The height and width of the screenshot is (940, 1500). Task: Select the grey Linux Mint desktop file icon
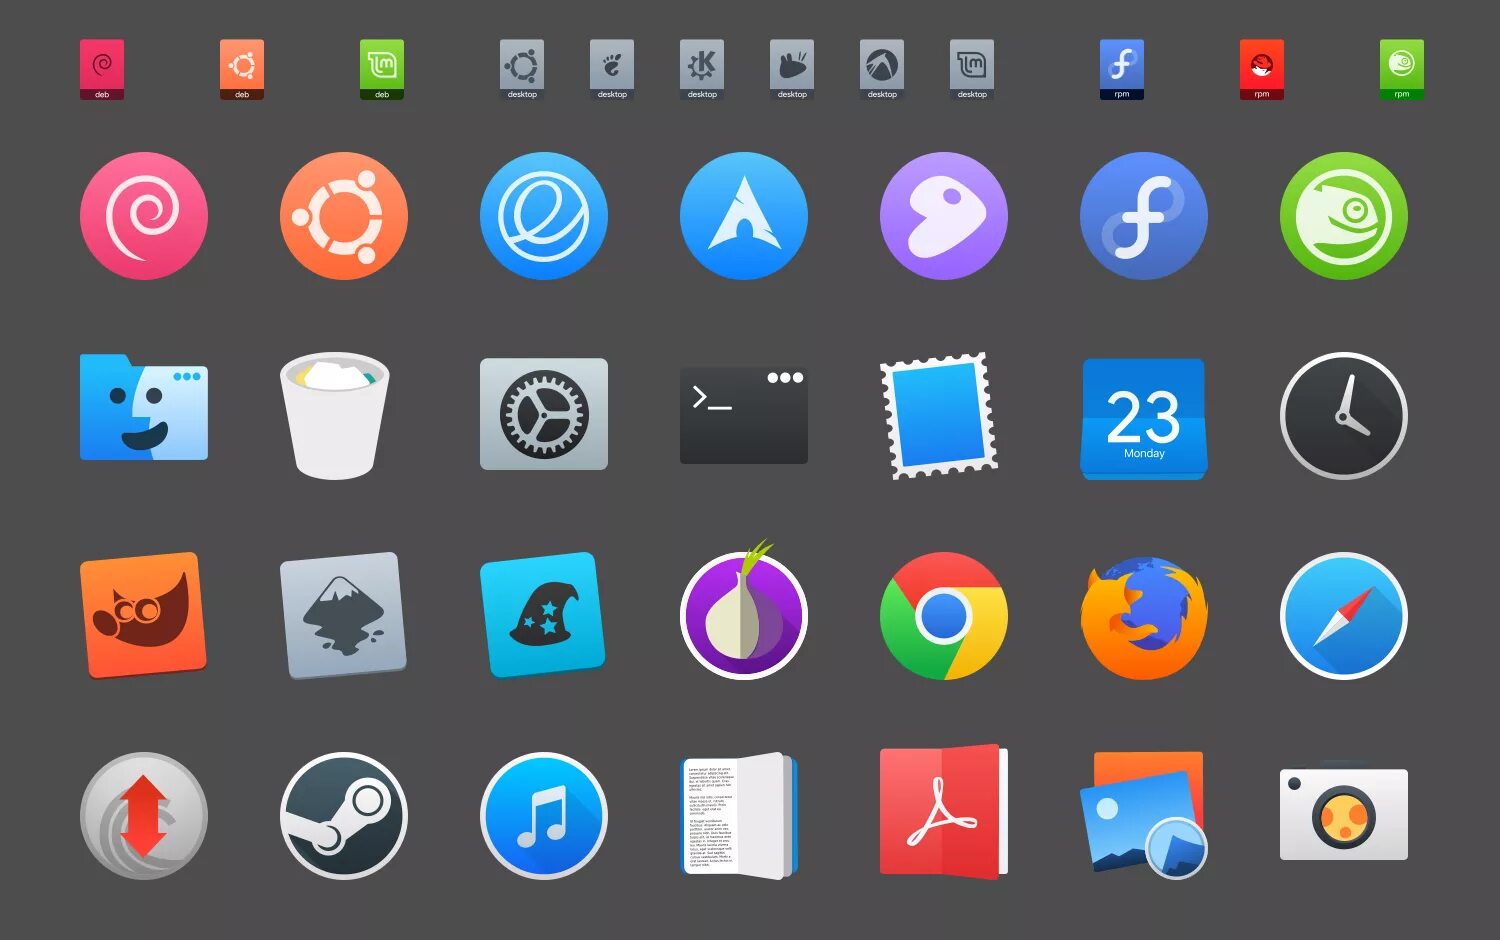pyautogui.click(x=972, y=70)
